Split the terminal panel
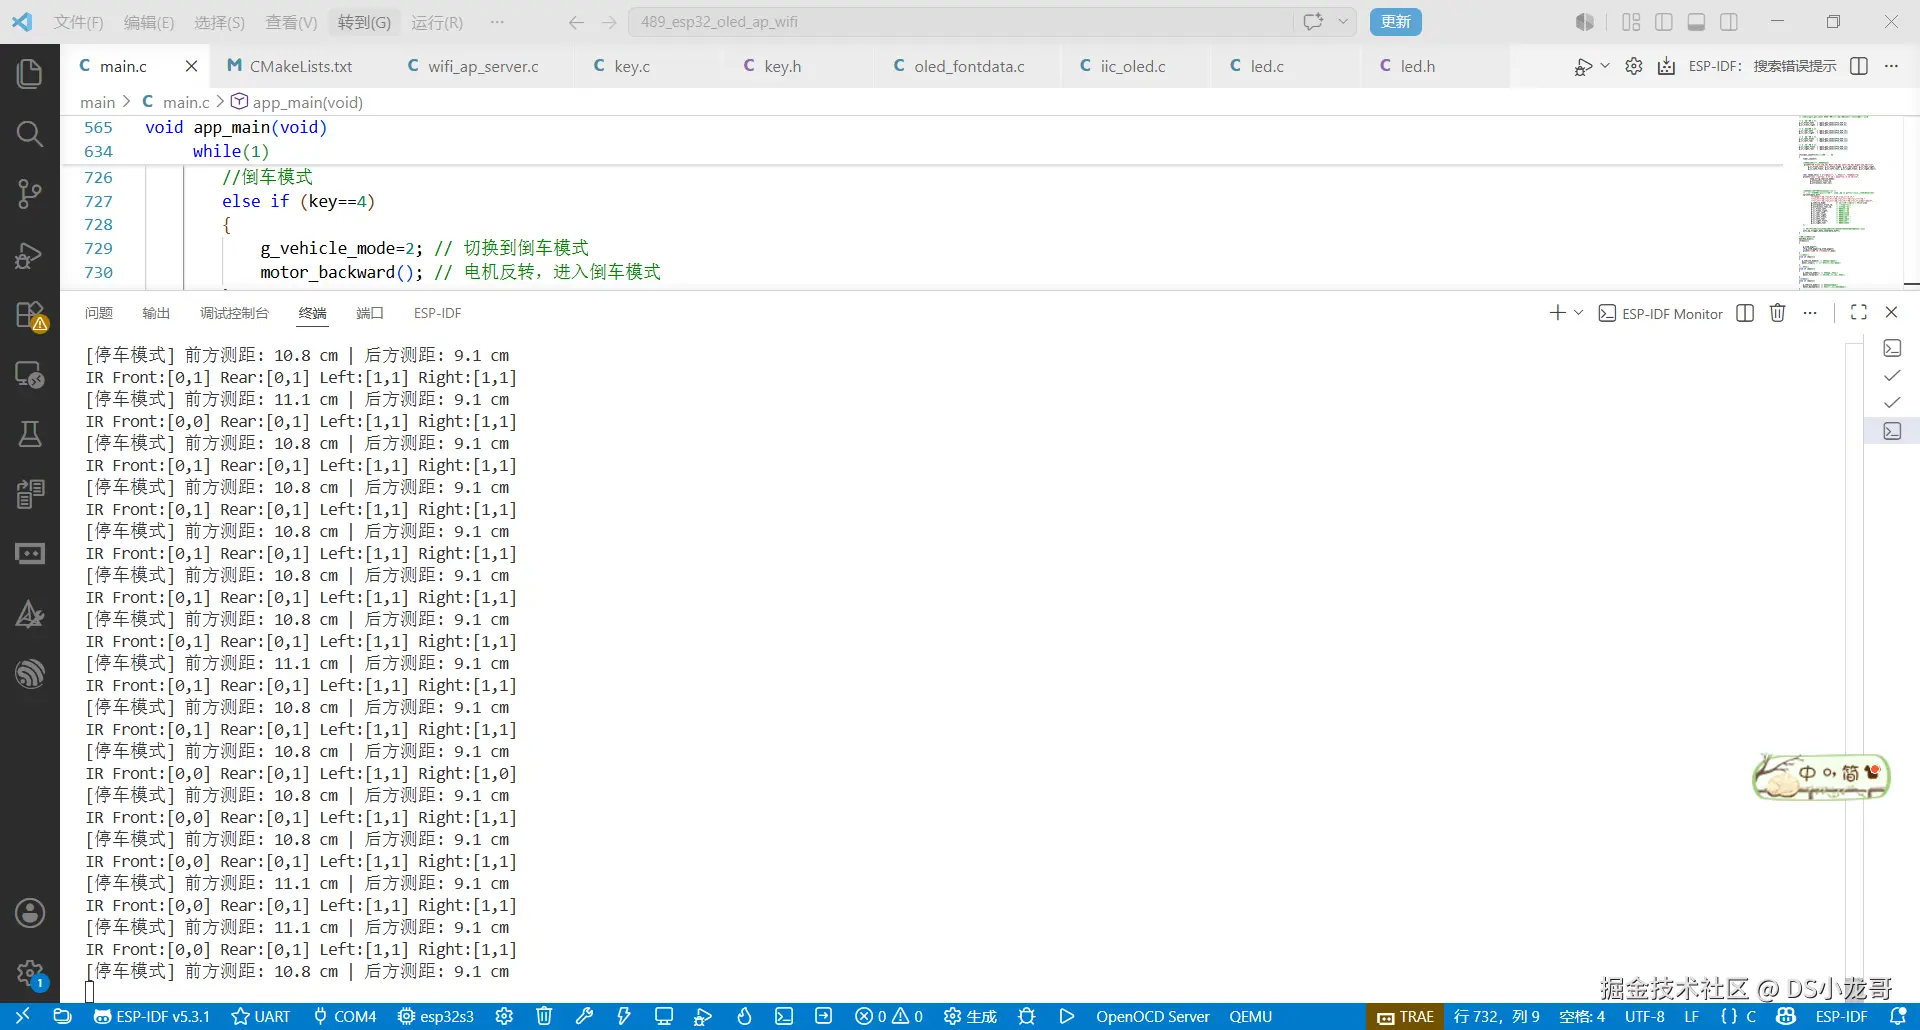The image size is (1920, 1030). [x=1745, y=313]
